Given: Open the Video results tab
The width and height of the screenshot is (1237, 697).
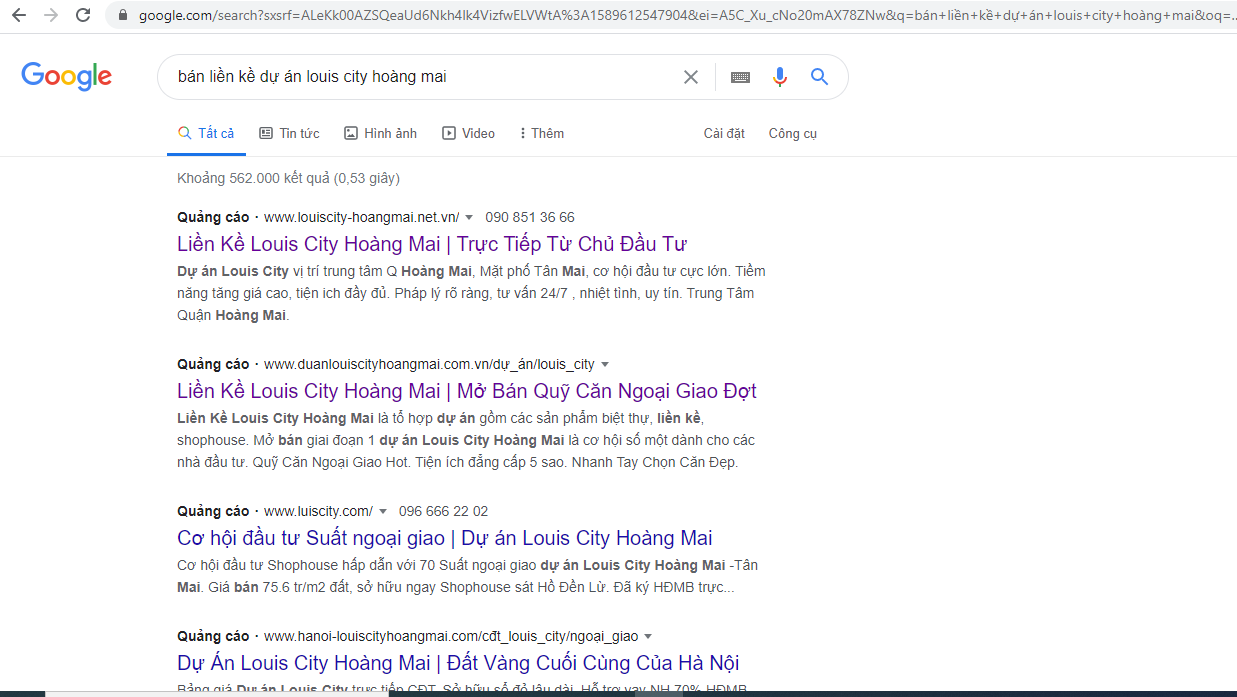Looking at the screenshot, I should [x=468, y=133].
